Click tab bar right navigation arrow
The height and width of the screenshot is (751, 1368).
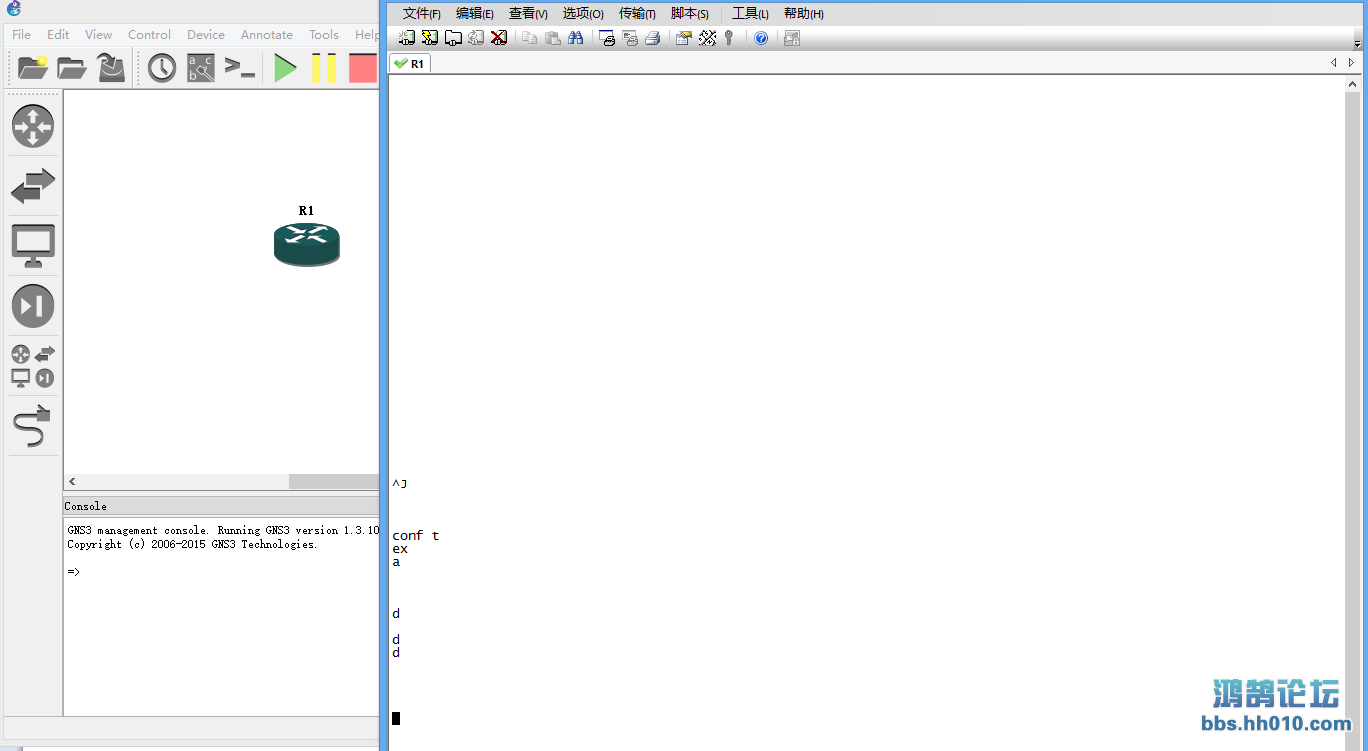coord(1351,63)
